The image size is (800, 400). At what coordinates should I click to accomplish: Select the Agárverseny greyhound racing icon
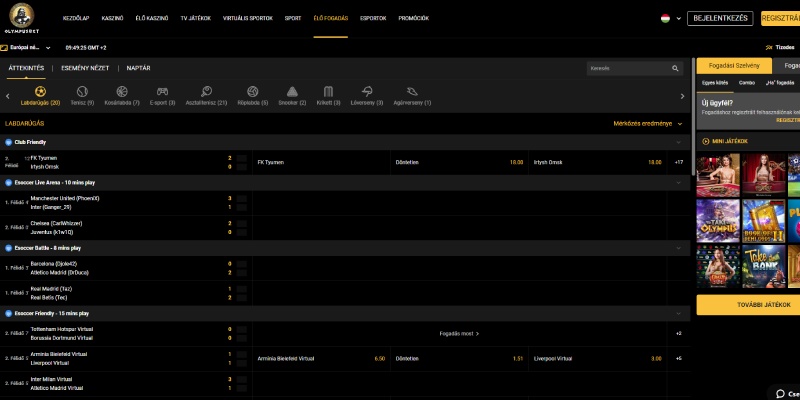click(412, 92)
